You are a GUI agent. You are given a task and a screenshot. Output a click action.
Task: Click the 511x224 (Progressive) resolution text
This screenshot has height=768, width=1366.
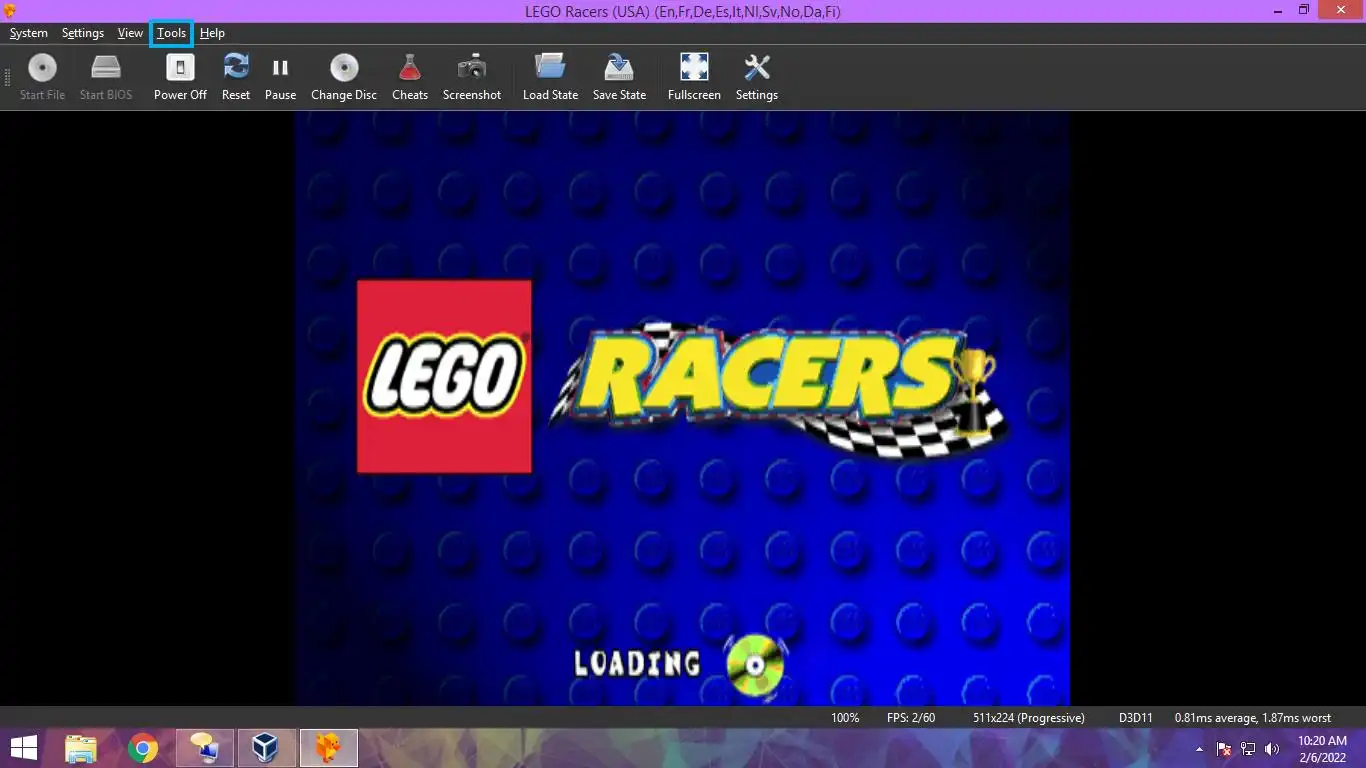click(x=1029, y=718)
